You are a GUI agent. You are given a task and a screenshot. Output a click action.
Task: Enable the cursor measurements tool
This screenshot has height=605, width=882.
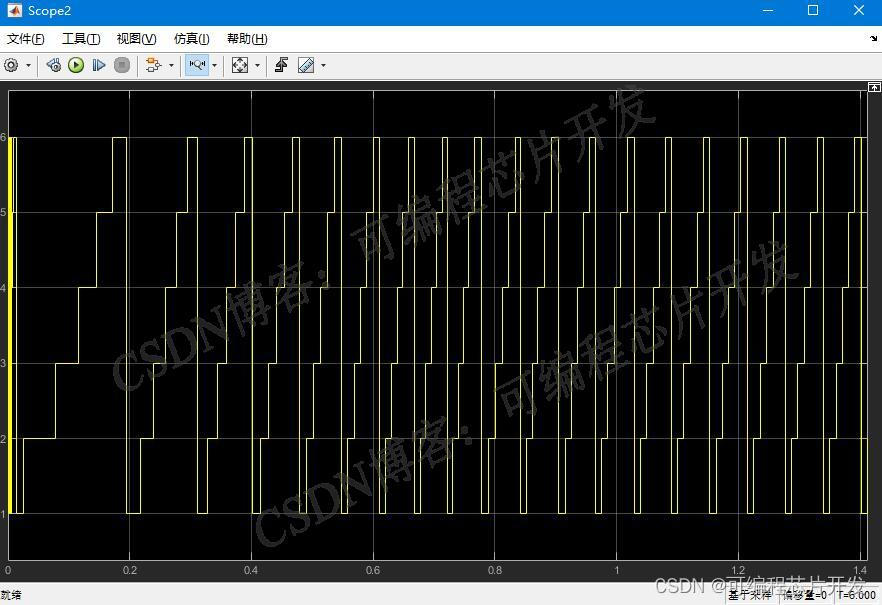(x=306, y=65)
